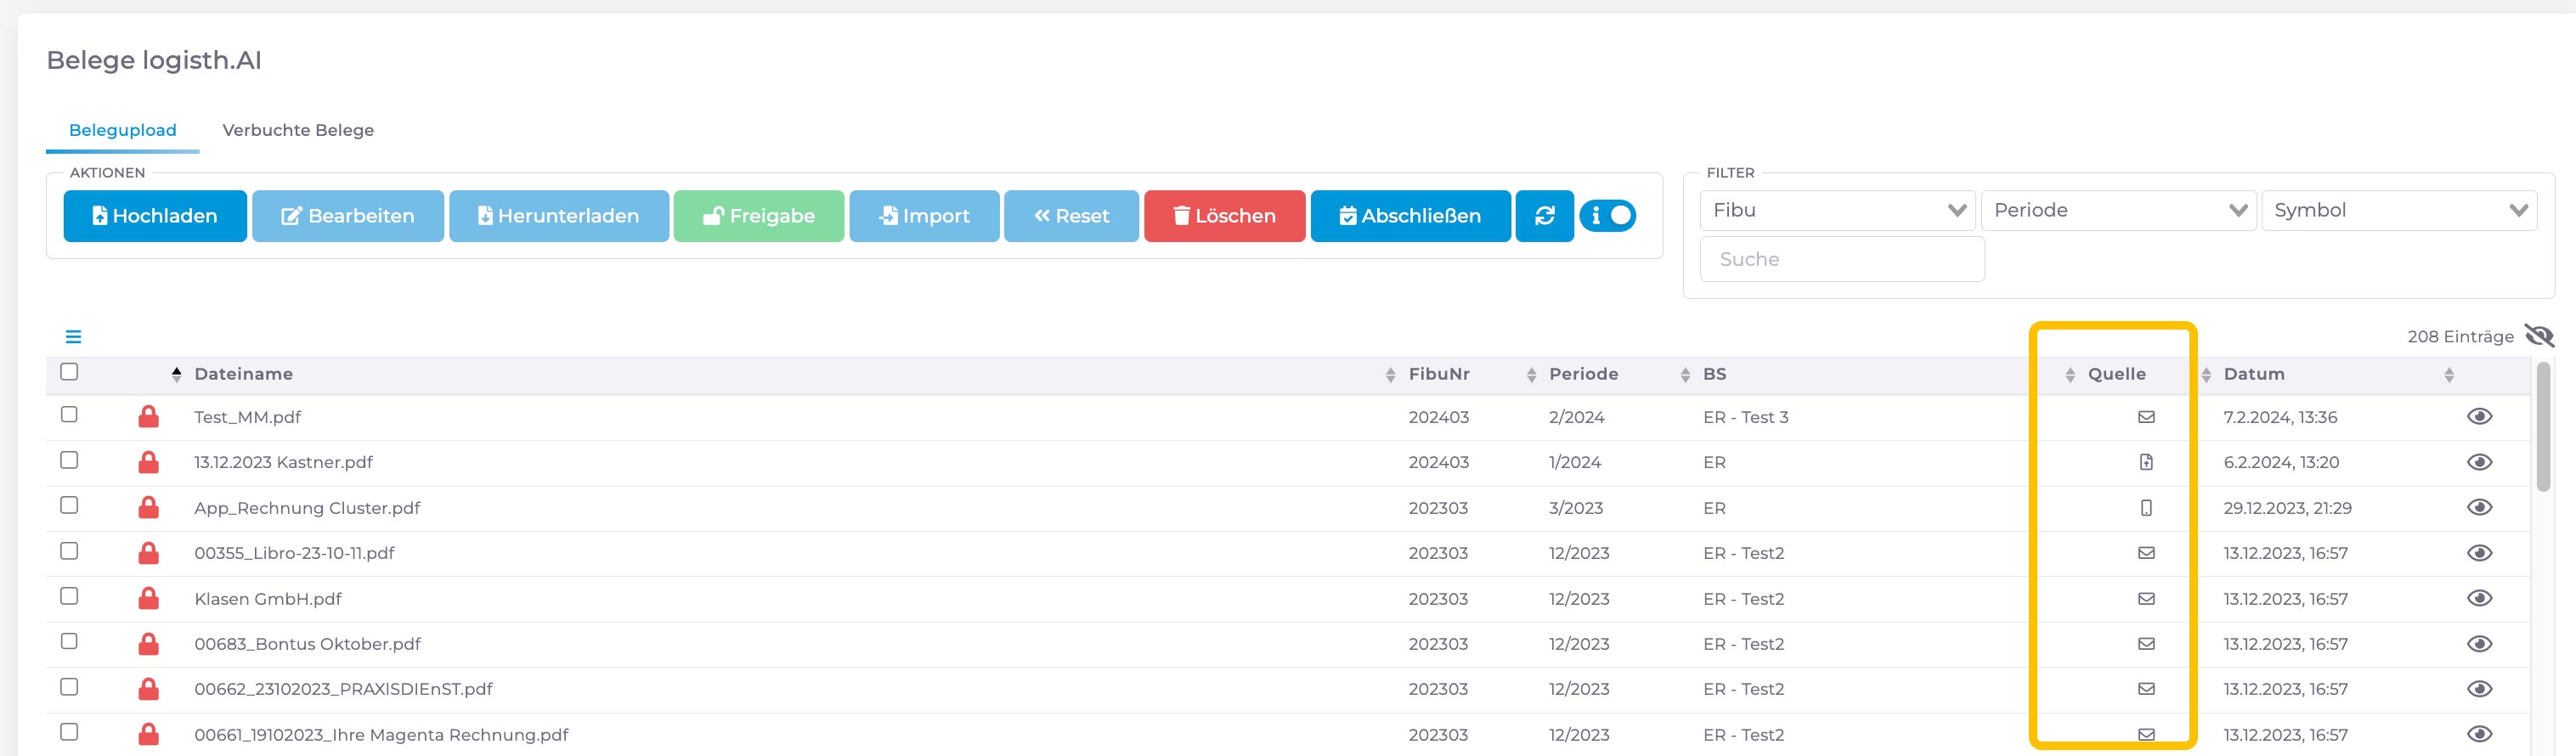Sort table by Dateiname column
The height and width of the screenshot is (756, 2576).
coord(243,374)
